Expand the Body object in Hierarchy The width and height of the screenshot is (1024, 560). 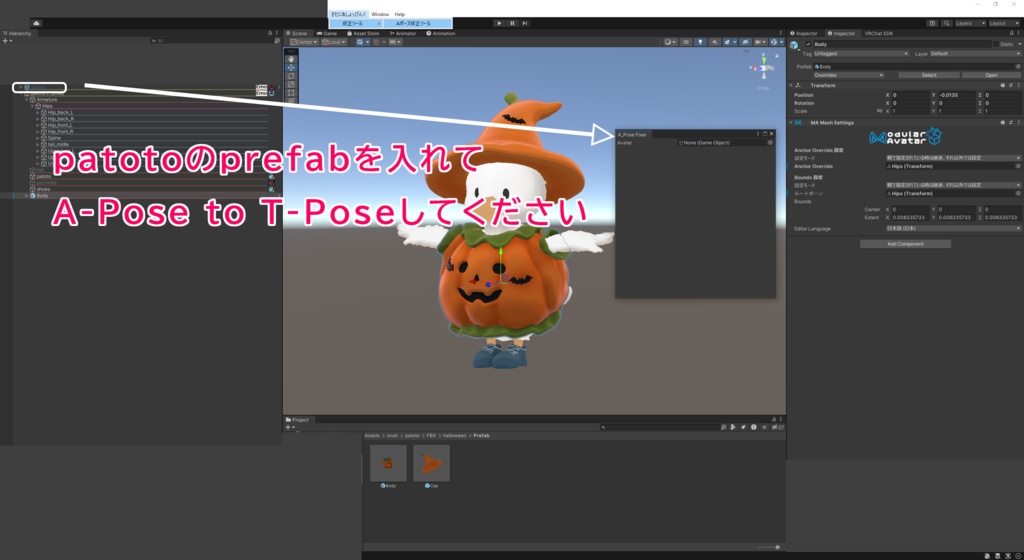tap(26, 196)
